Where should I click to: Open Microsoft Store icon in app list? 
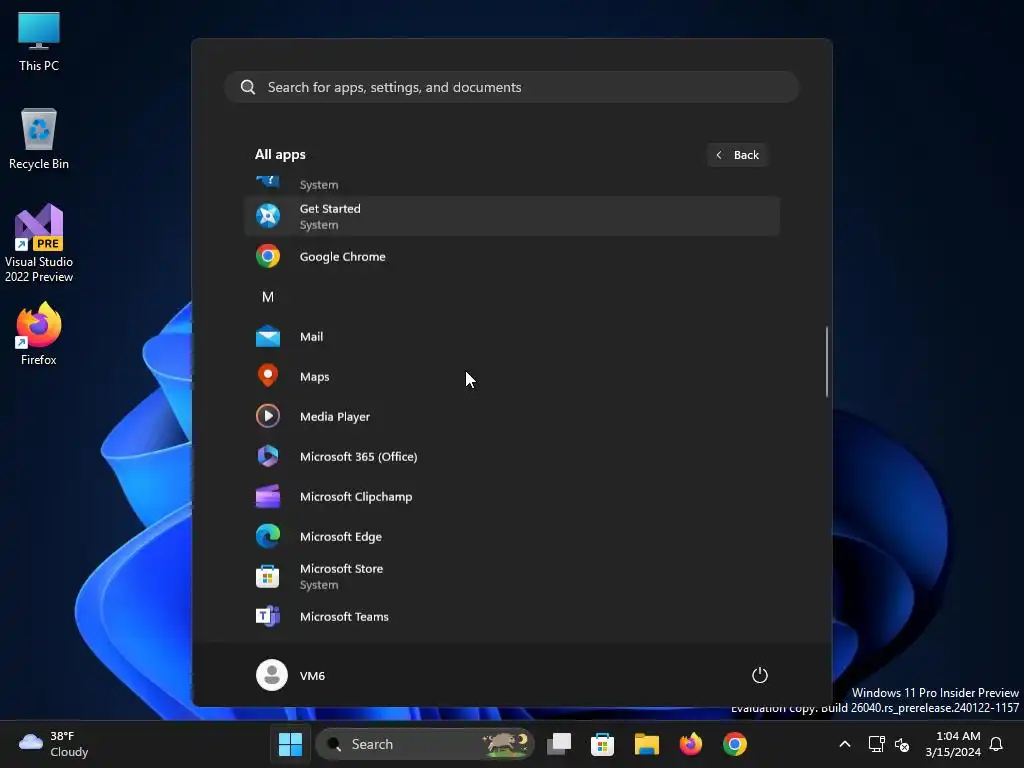[268, 576]
